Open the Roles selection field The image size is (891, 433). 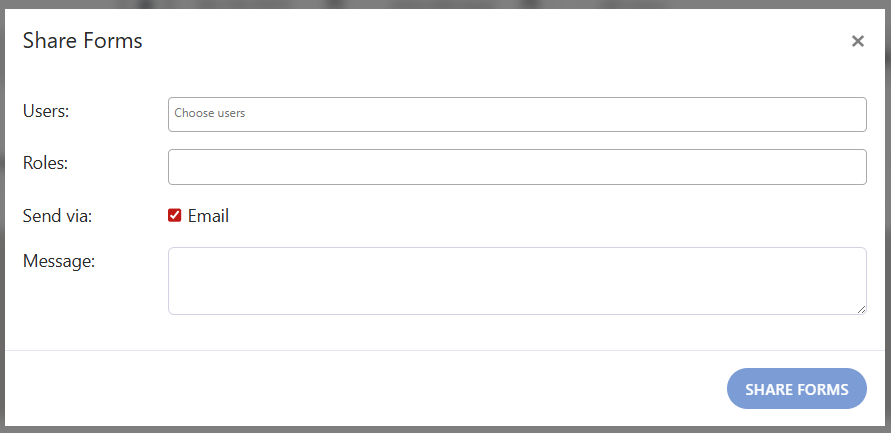pyautogui.click(x=516, y=167)
